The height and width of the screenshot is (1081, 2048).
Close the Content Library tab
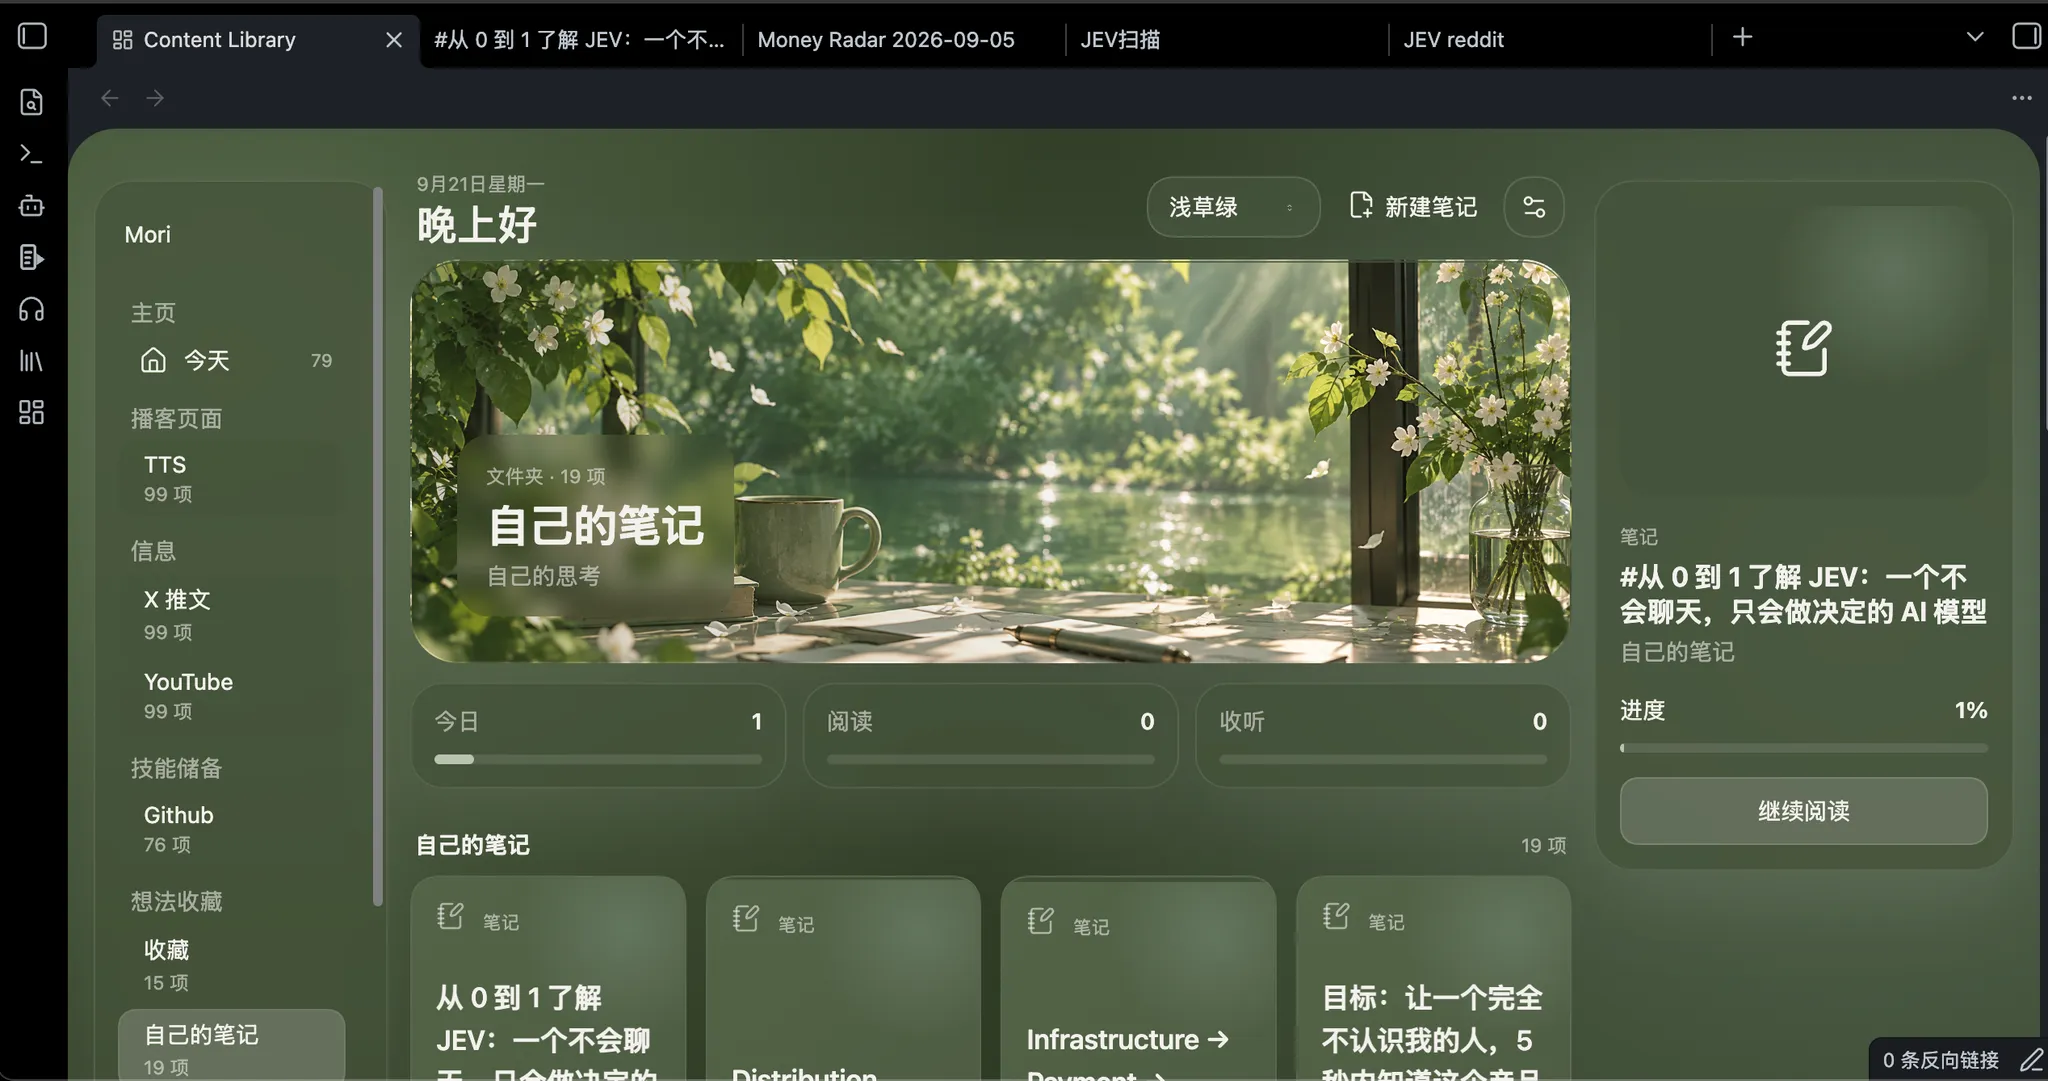click(x=394, y=40)
